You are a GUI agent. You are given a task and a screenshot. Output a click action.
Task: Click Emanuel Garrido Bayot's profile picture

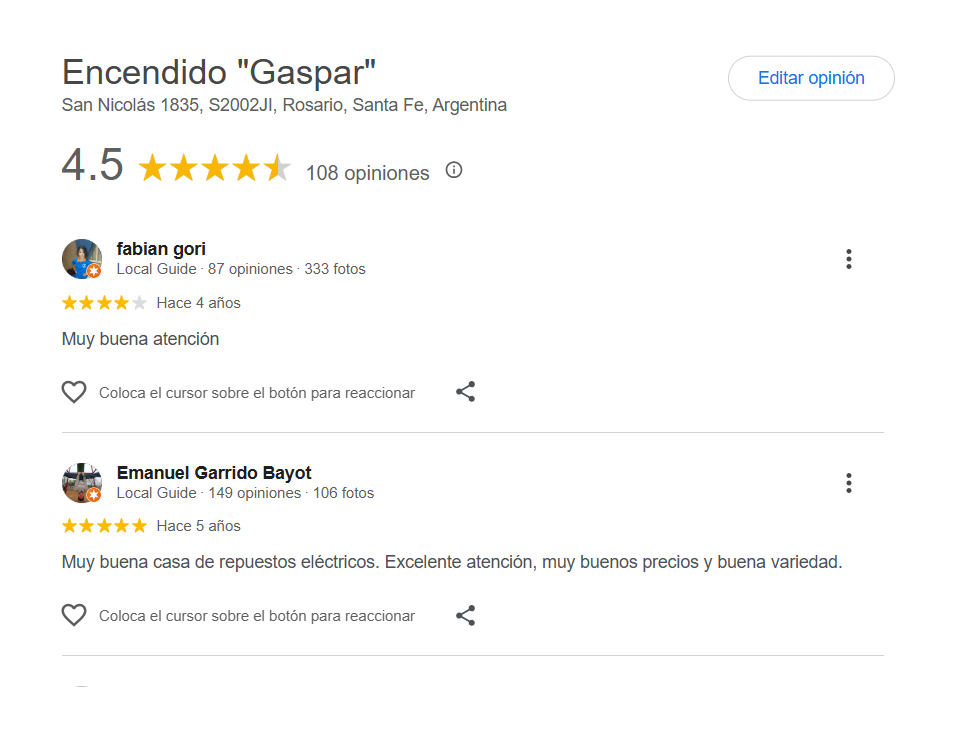[80, 482]
